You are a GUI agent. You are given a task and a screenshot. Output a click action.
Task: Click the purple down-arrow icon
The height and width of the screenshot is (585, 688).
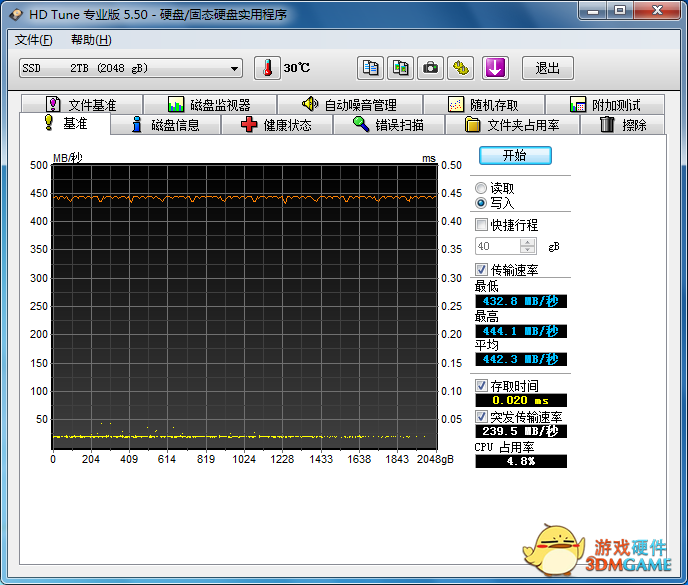(x=495, y=68)
